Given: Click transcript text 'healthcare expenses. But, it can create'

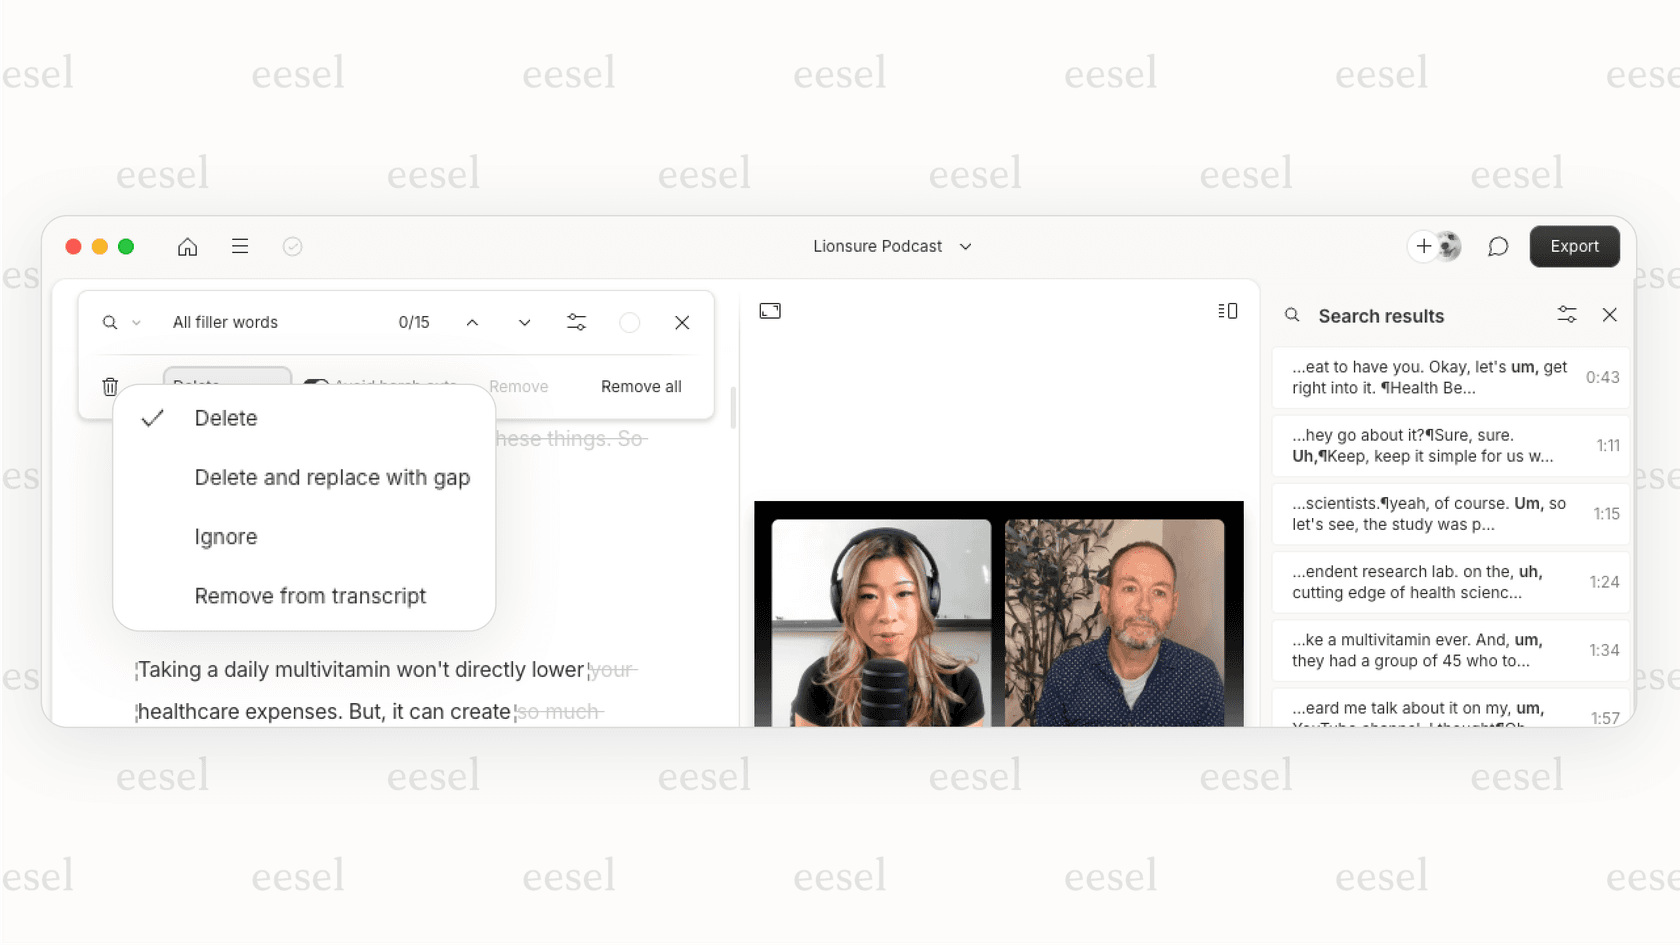Looking at the screenshot, I should pos(324,711).
